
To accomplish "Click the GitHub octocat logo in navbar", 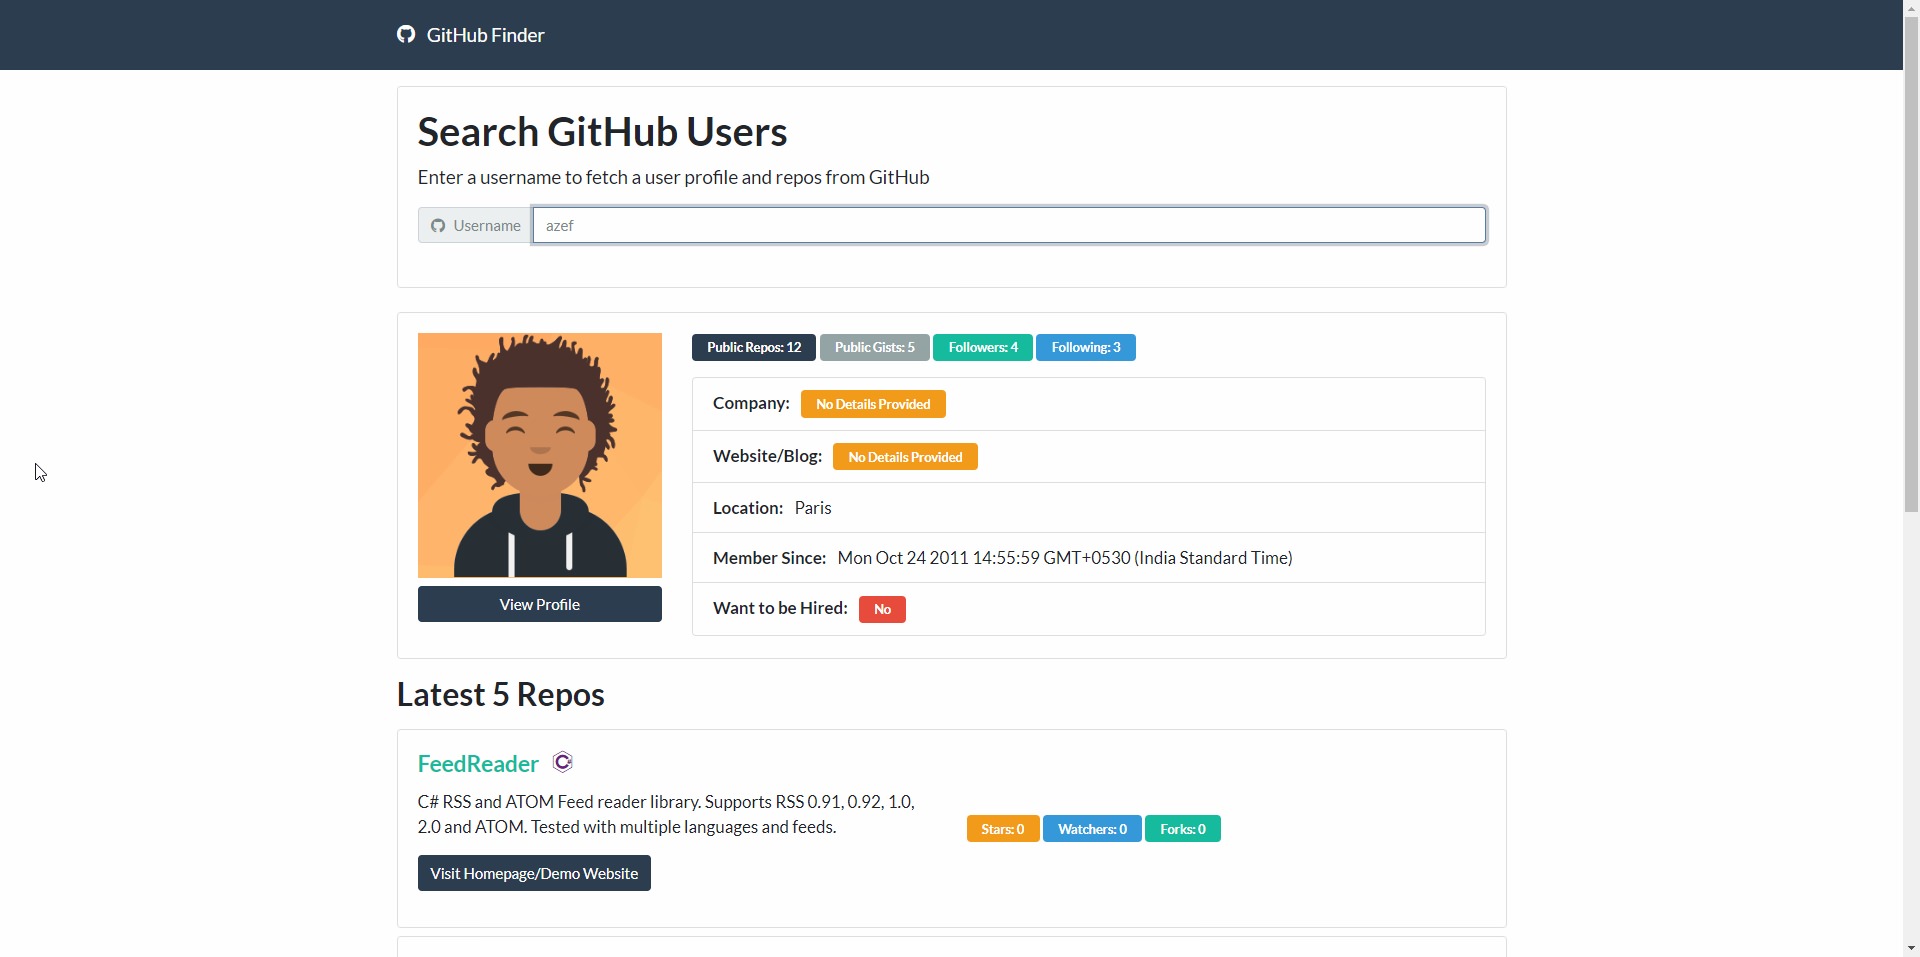I will (x=405, y=35).
